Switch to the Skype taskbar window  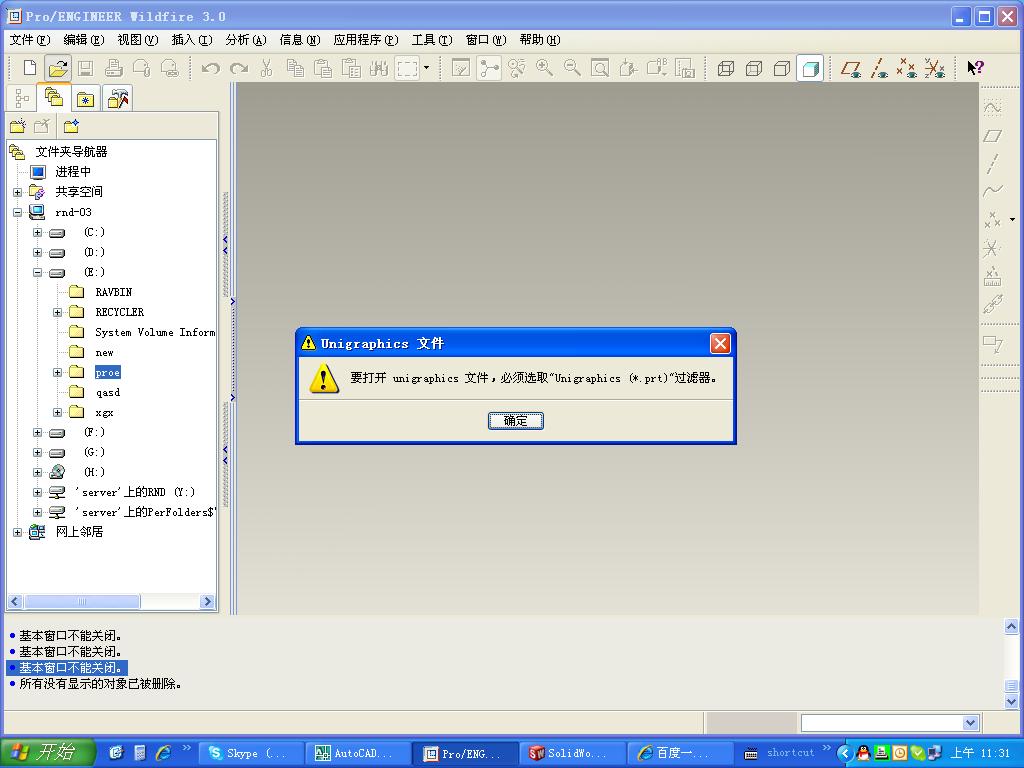tap(250, 753)
